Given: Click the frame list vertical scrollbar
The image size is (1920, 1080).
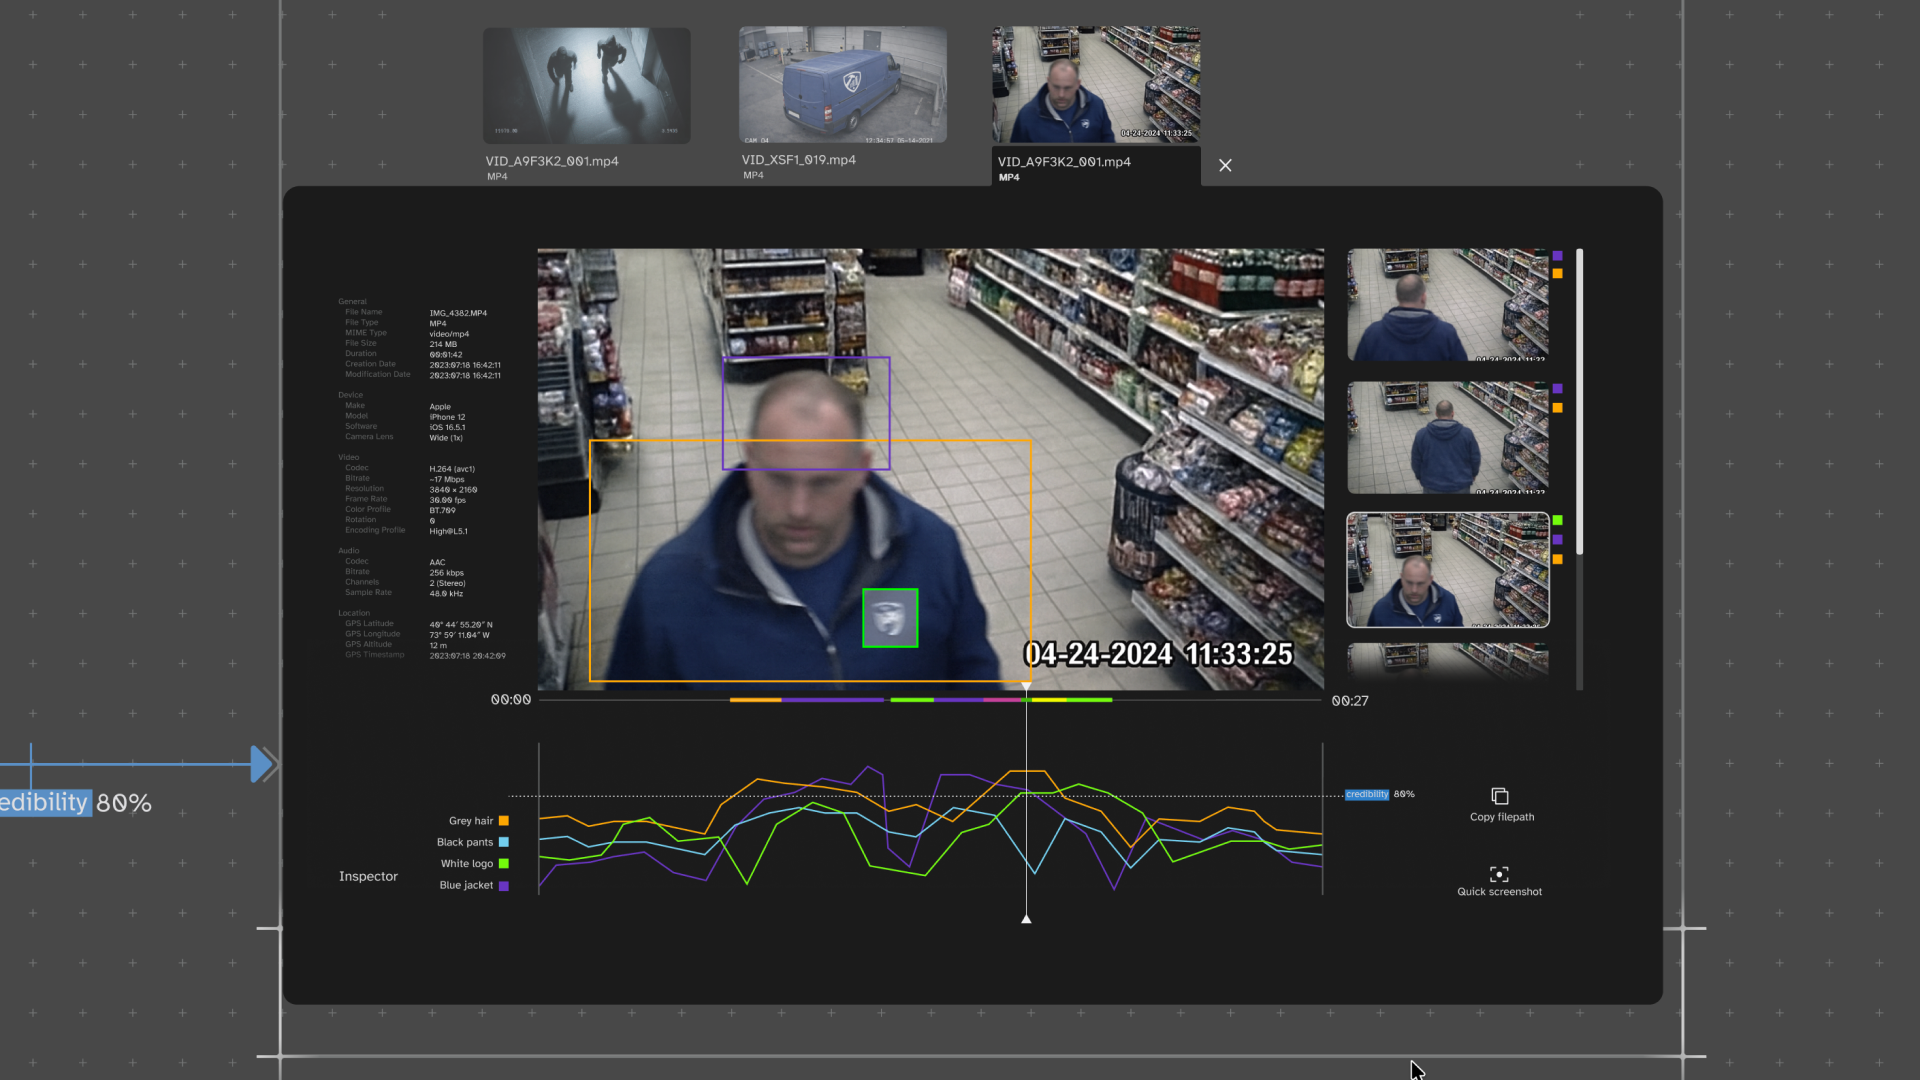Looking at the screenshot, I should click(1580, 400).
